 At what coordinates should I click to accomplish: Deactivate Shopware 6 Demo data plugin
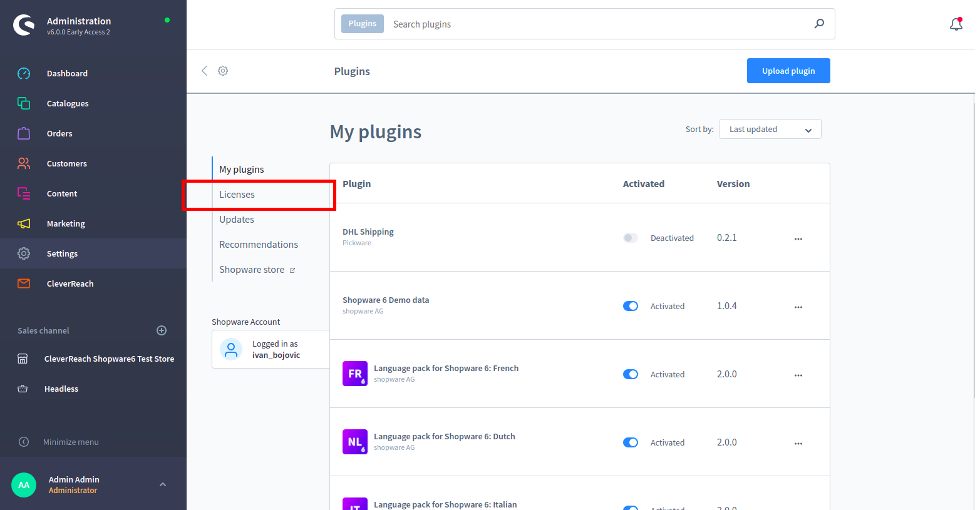coord(630,306)
